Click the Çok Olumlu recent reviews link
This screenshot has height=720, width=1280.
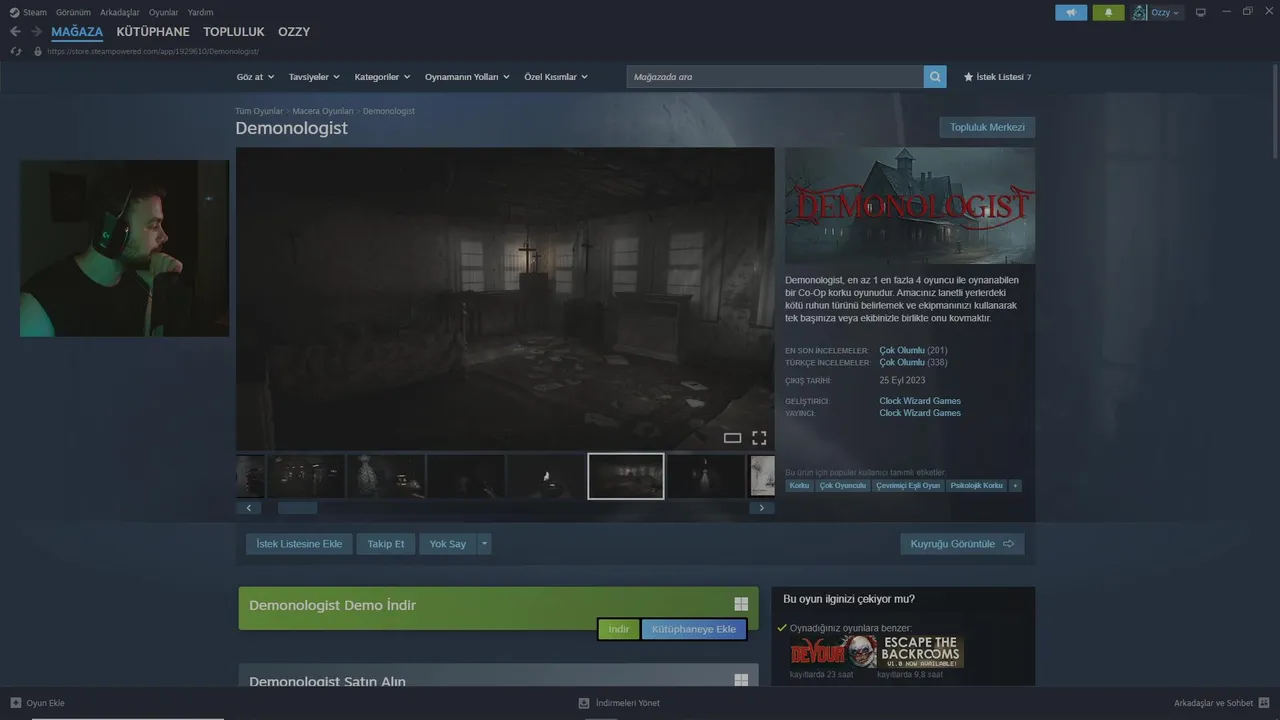tap(902, 350)
